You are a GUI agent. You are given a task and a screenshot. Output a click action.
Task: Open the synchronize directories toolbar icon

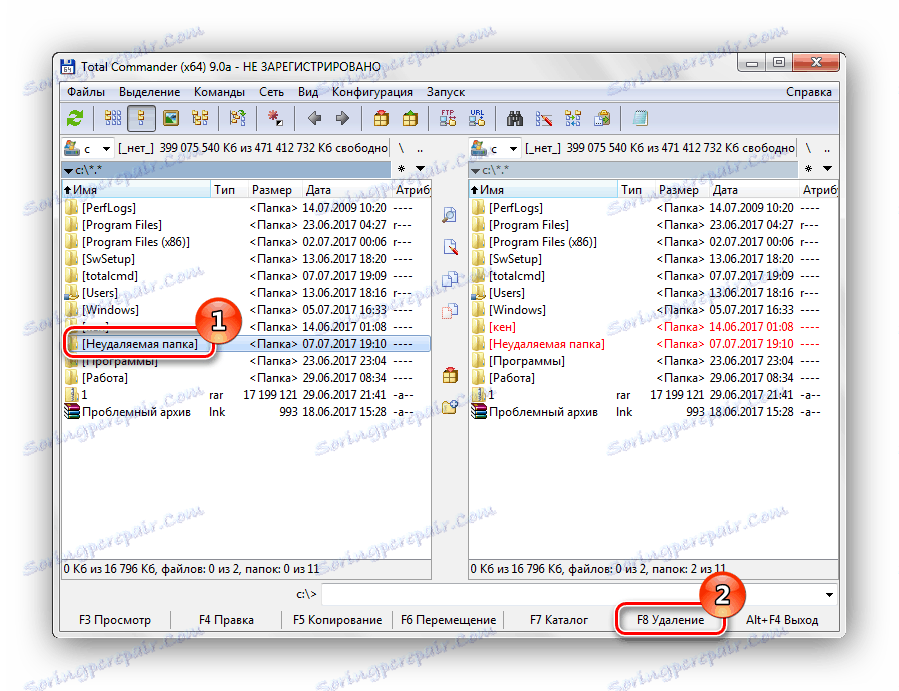[x=572, y=118]
